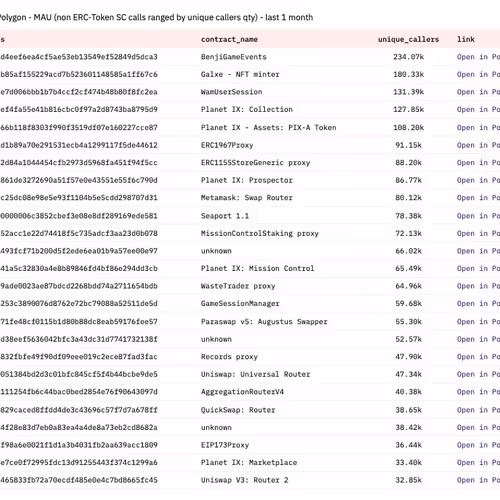The height and width of the screenshot is (500, 500).
Task: Click the 131.39k unique callers value
Action: pos(408,92)
